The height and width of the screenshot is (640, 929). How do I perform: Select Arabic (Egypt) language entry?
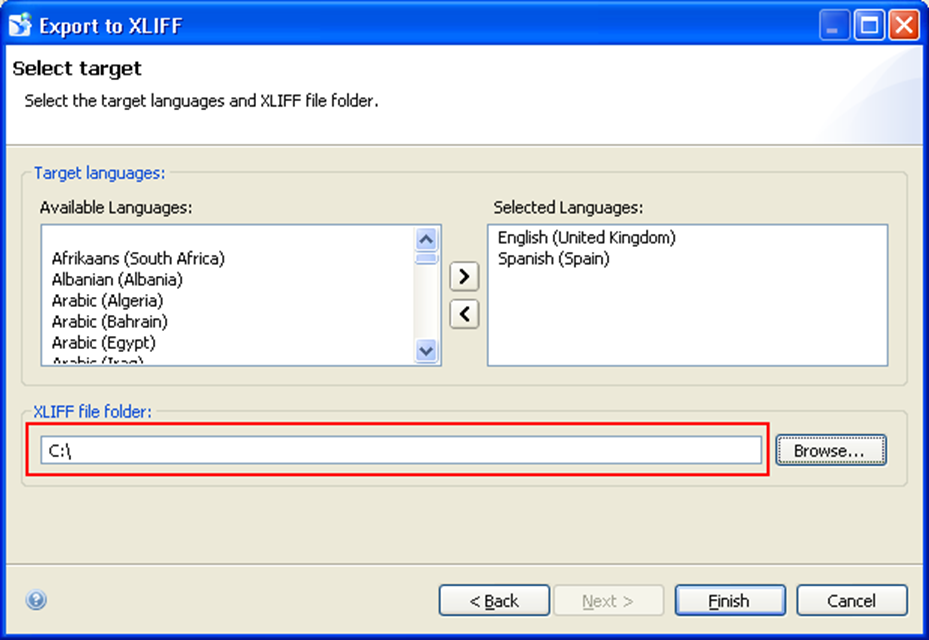[x=103, y=342]
